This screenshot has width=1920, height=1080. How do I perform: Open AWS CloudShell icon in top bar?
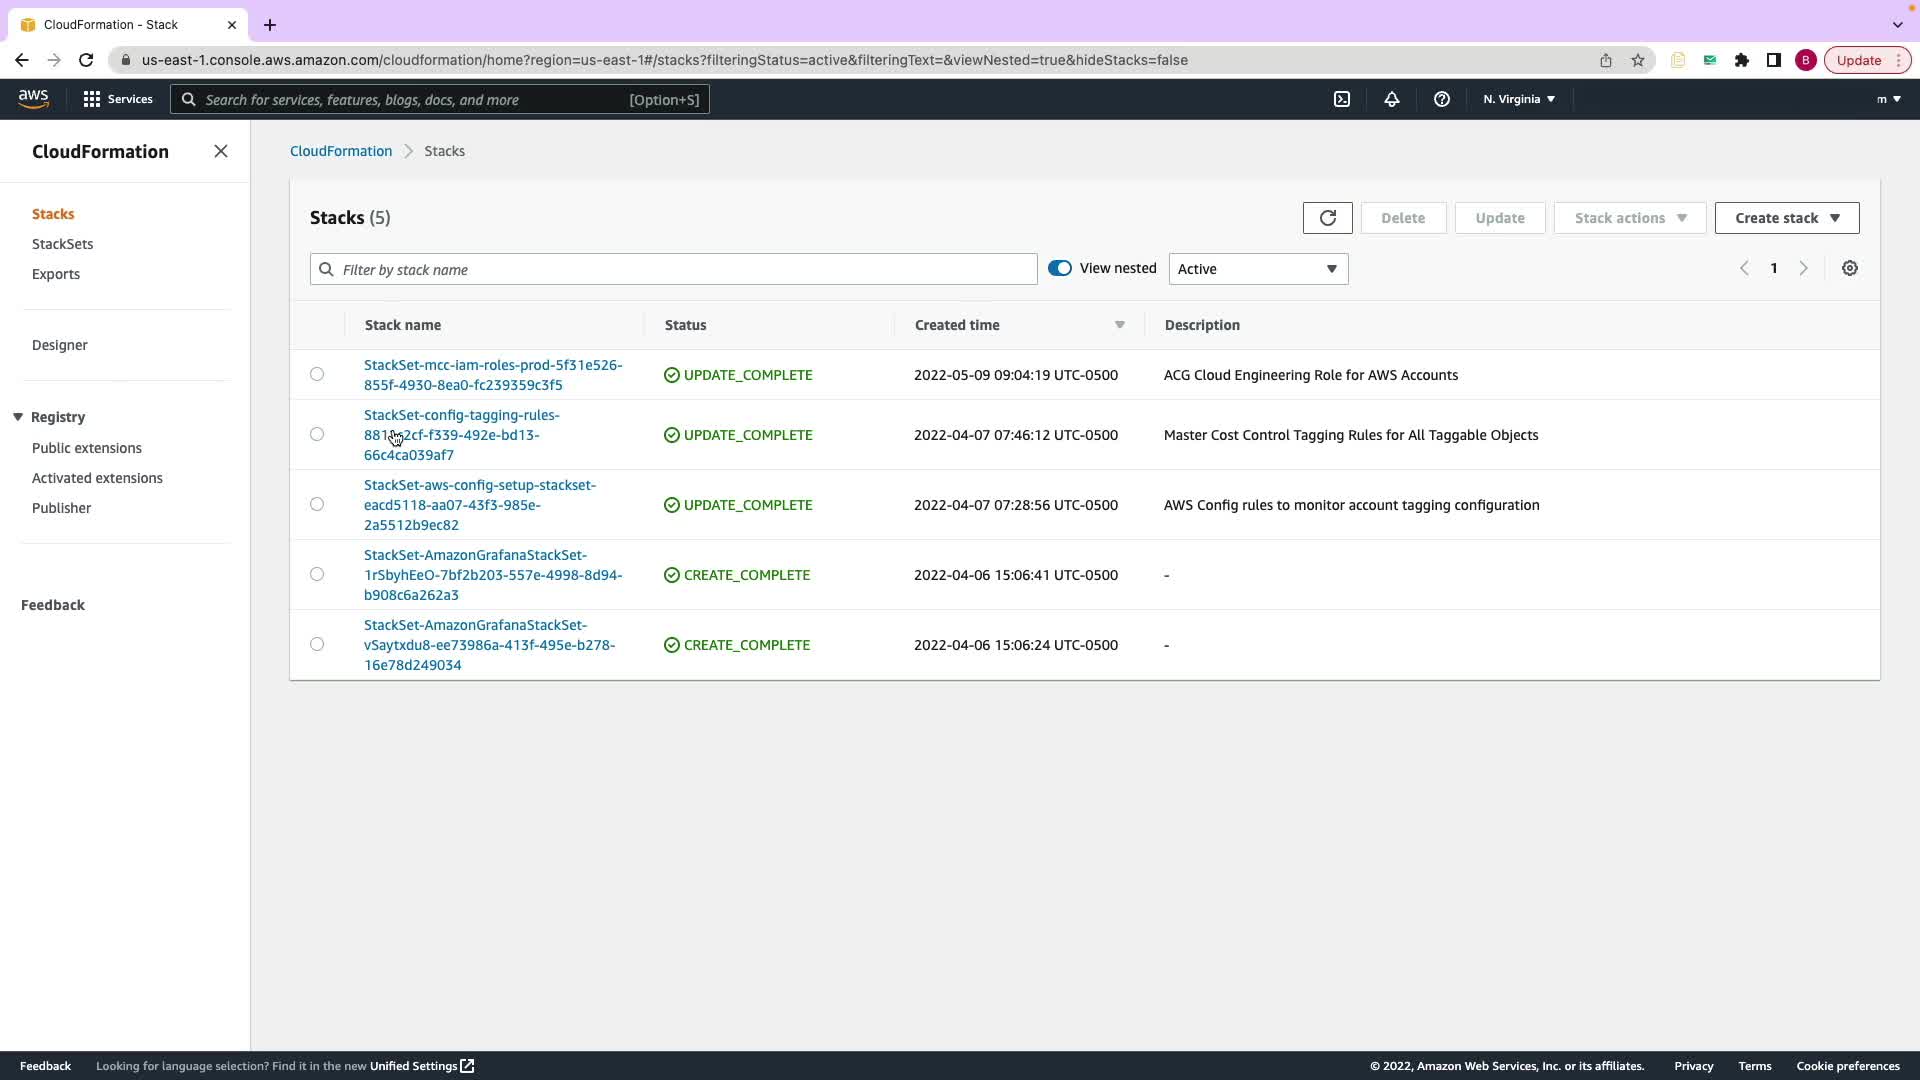(x=1342, y=99)
